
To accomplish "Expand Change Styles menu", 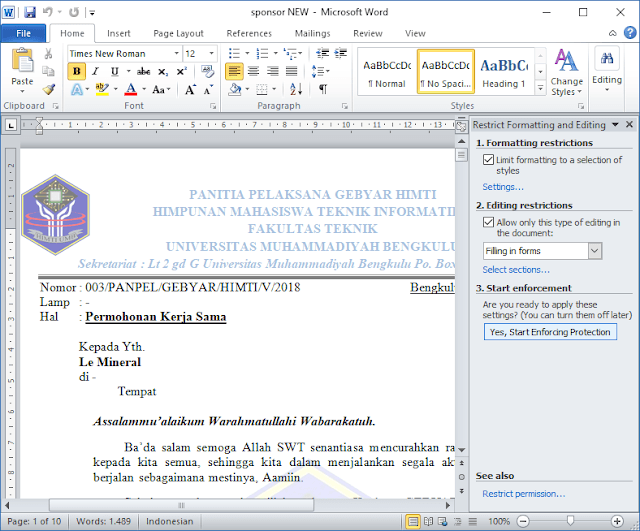I will (566, 72).
